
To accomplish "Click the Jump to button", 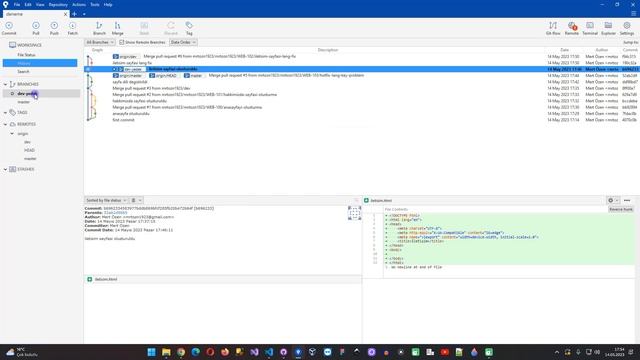I will 630,42.
